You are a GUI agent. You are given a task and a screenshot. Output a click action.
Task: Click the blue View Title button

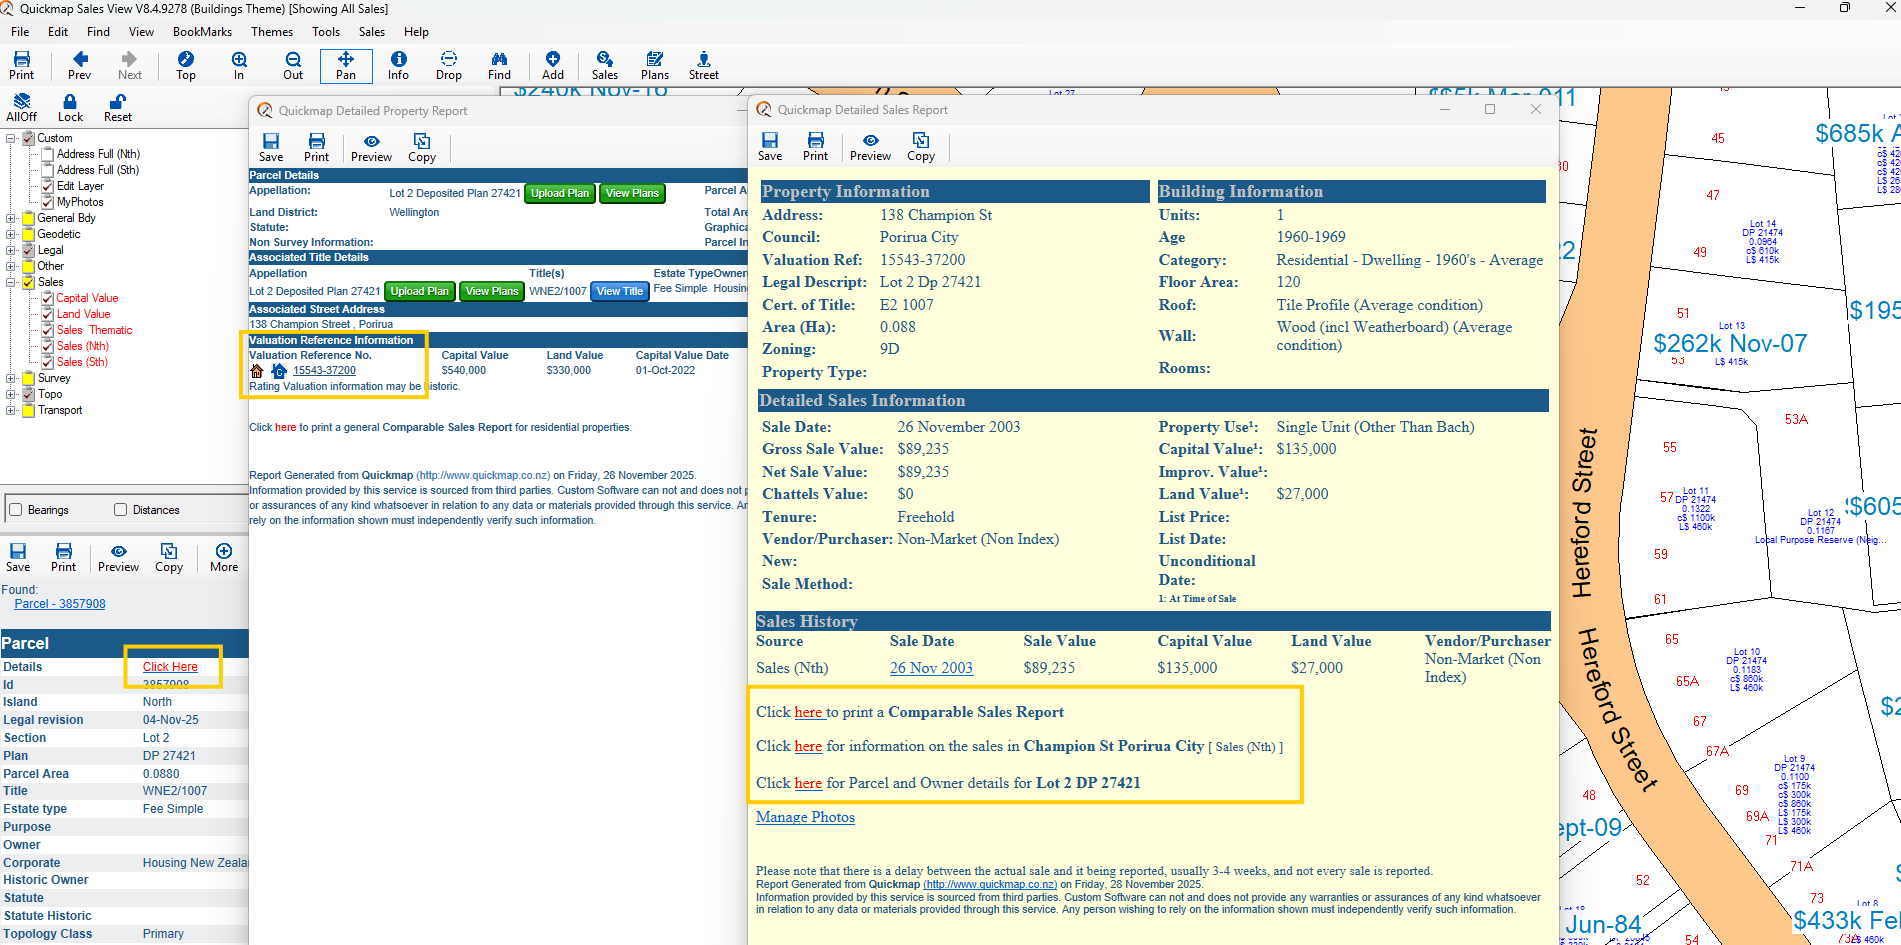[x=619, y=291]
